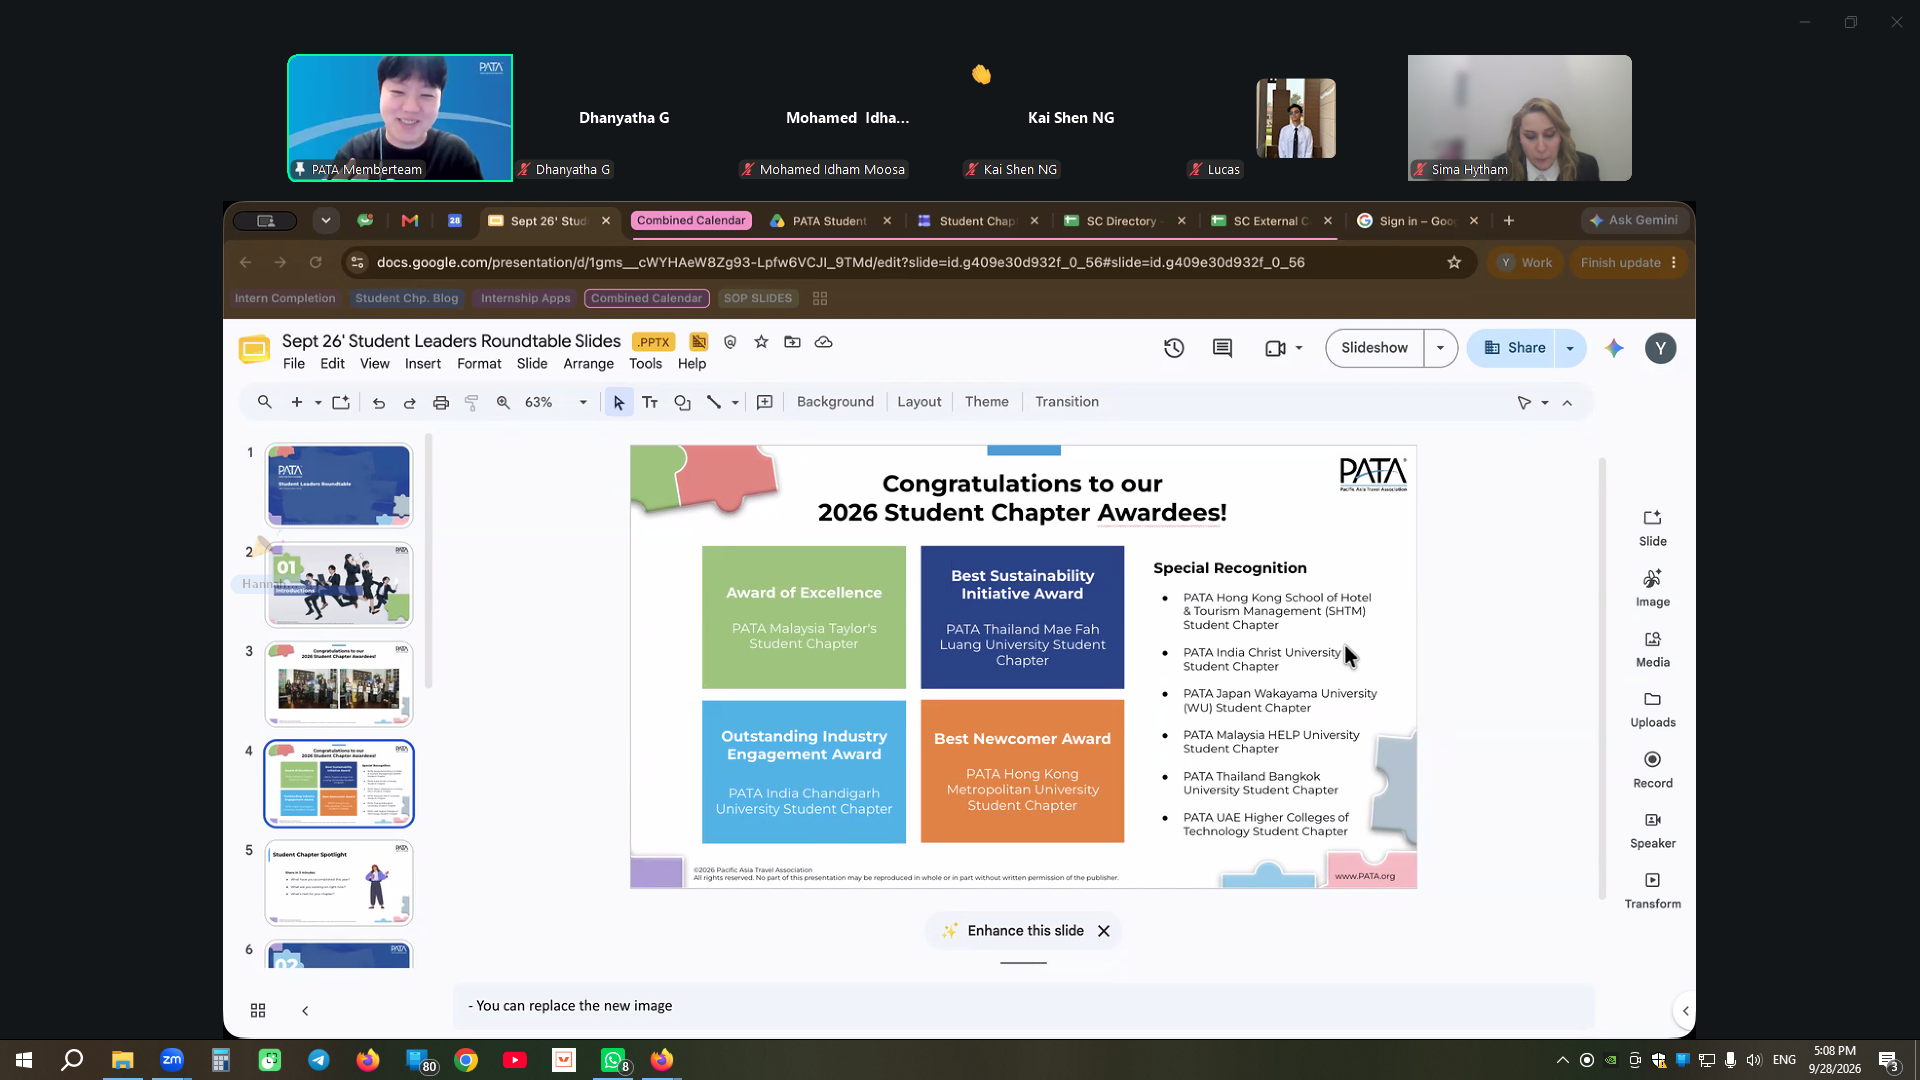Undo last action in toolbar

tap(379, 402)
